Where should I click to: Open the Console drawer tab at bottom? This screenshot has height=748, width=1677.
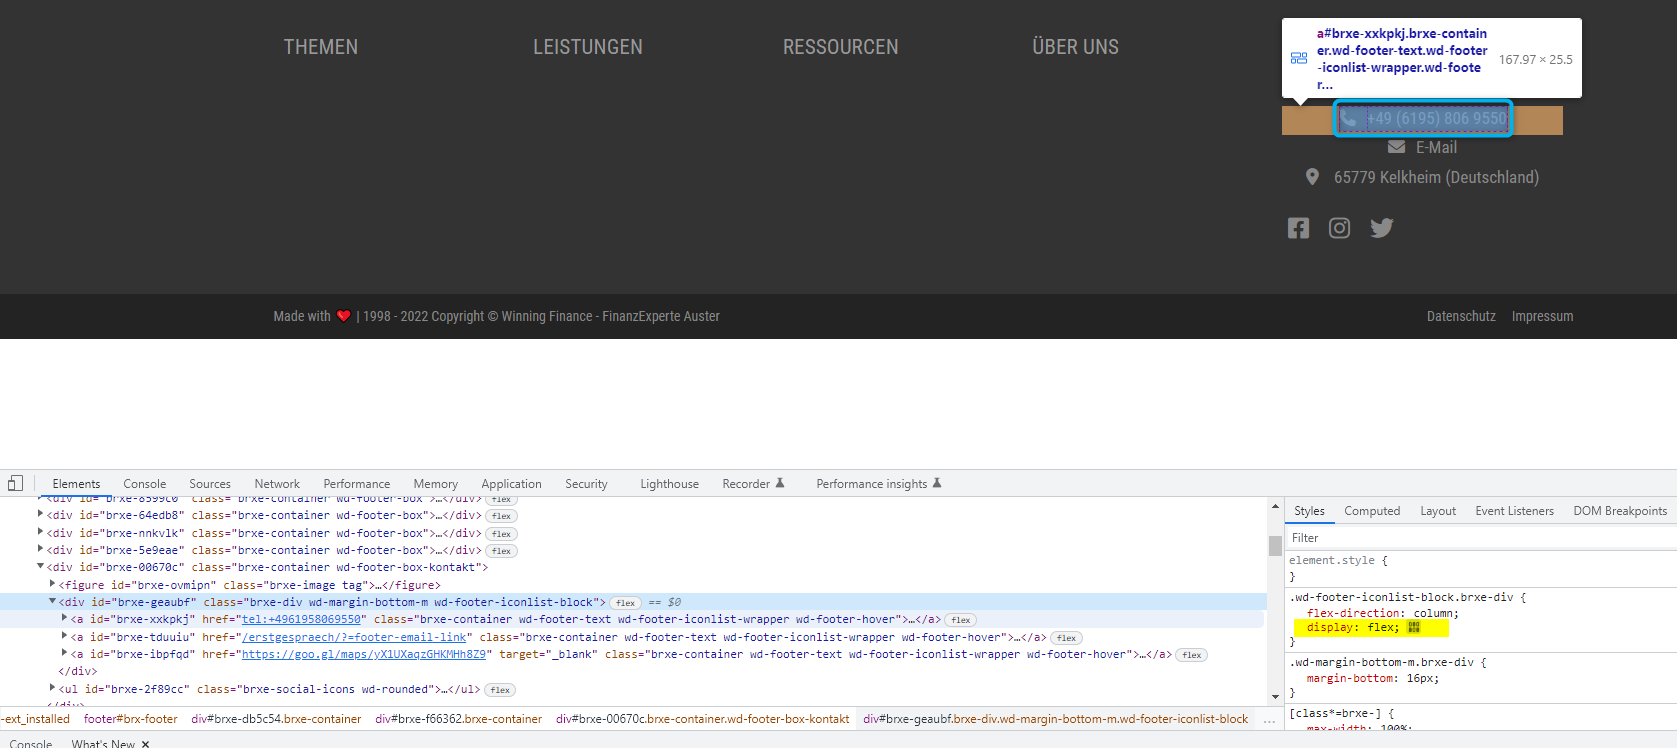pyautogui.click(x=31, y=743)
